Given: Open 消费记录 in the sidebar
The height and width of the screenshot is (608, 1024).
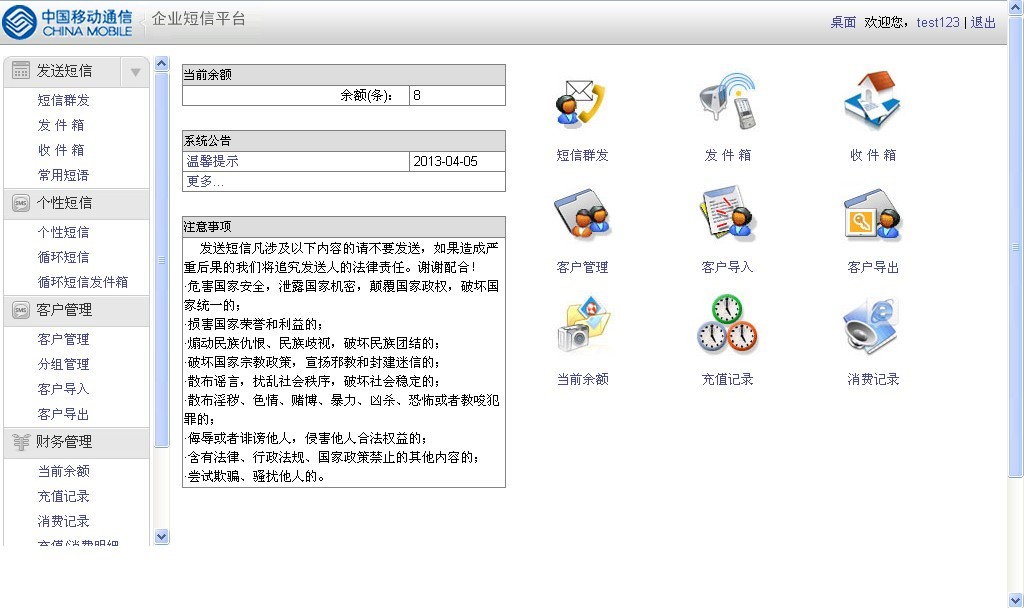Looking at the screenshot, I should 63,521.
